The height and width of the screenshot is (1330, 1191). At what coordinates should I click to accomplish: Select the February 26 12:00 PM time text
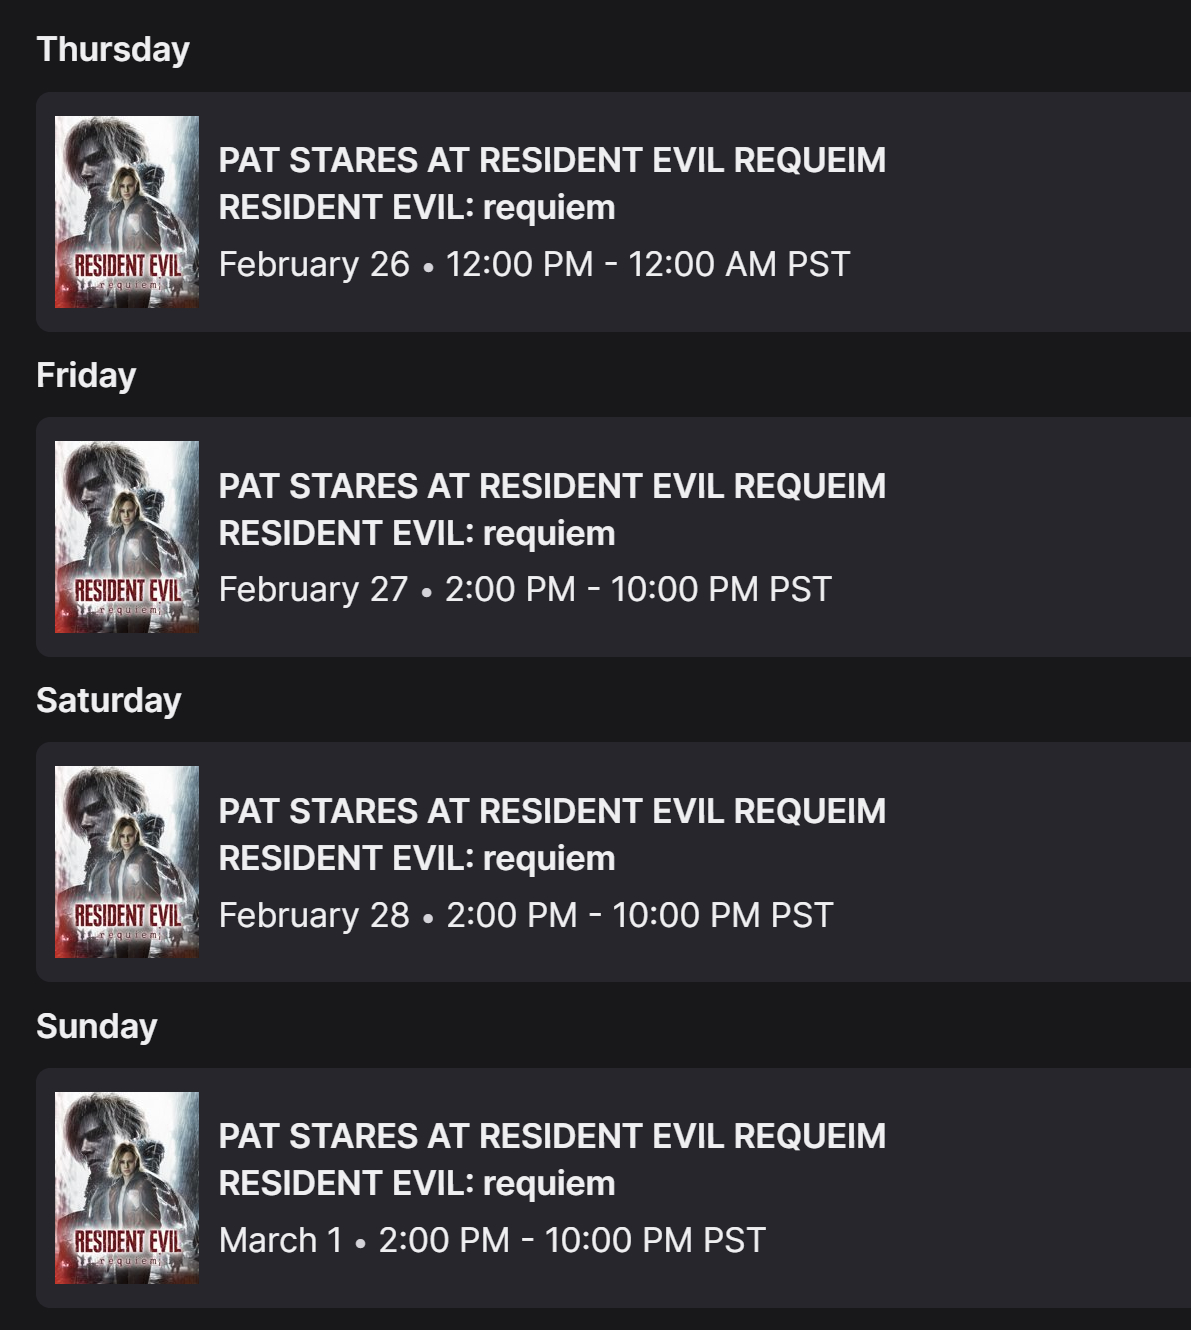coord(534,265)
